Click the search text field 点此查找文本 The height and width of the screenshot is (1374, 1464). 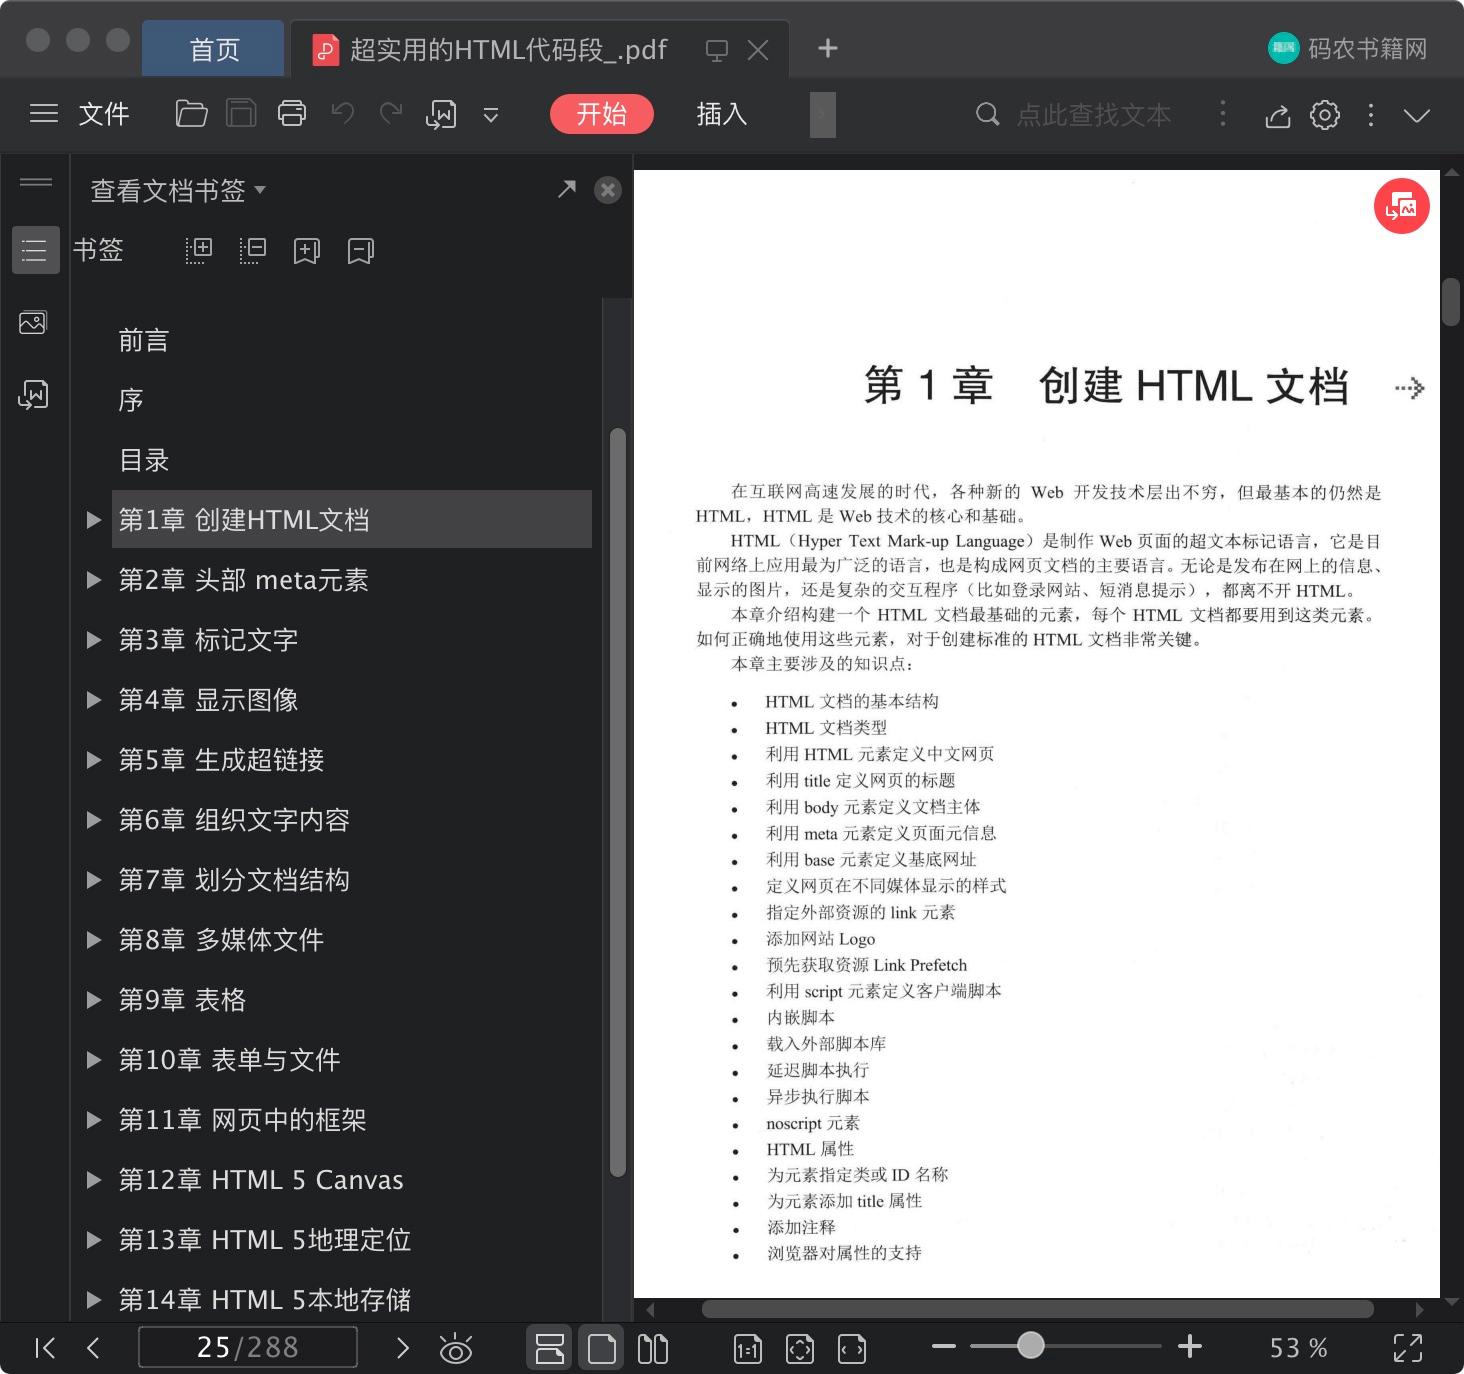pos(1094,115)
